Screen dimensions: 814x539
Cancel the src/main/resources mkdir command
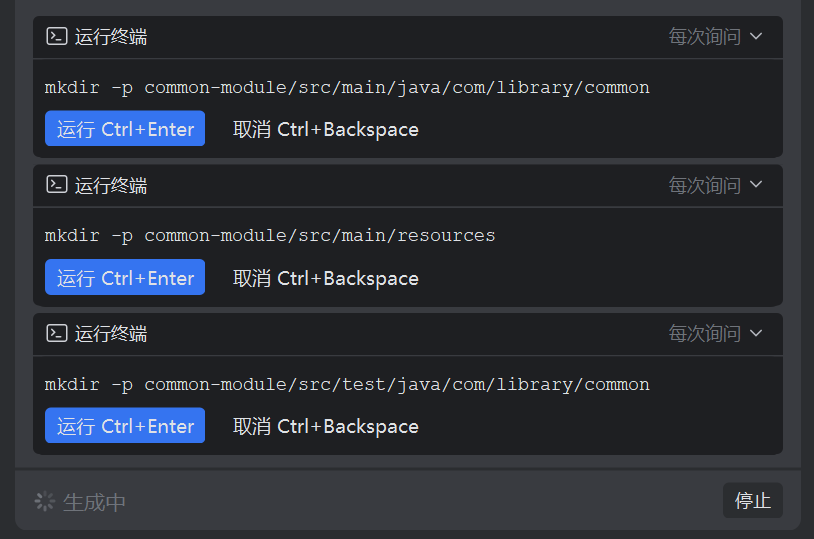(325, 278)
